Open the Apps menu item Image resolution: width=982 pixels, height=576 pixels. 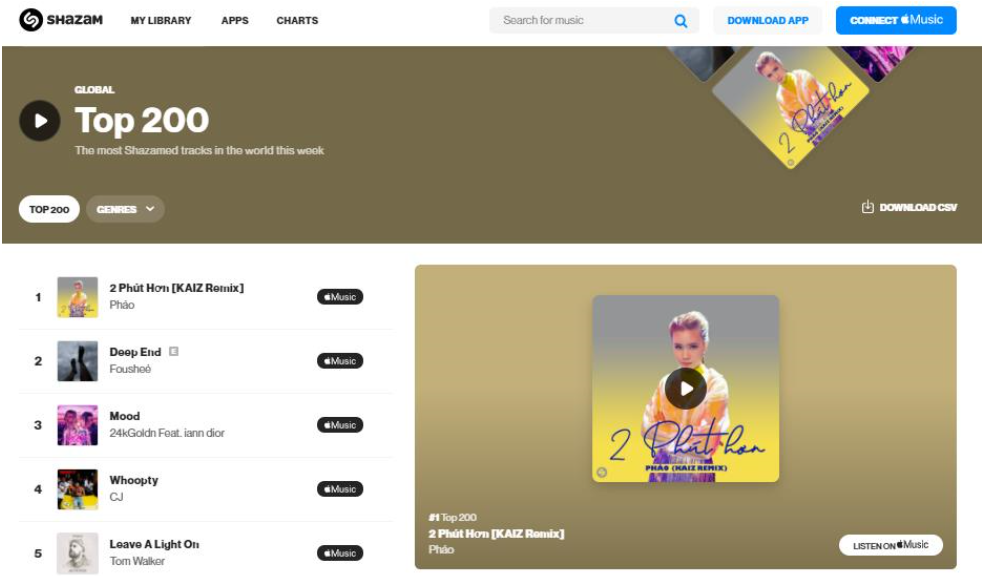(x=235, y=21)
